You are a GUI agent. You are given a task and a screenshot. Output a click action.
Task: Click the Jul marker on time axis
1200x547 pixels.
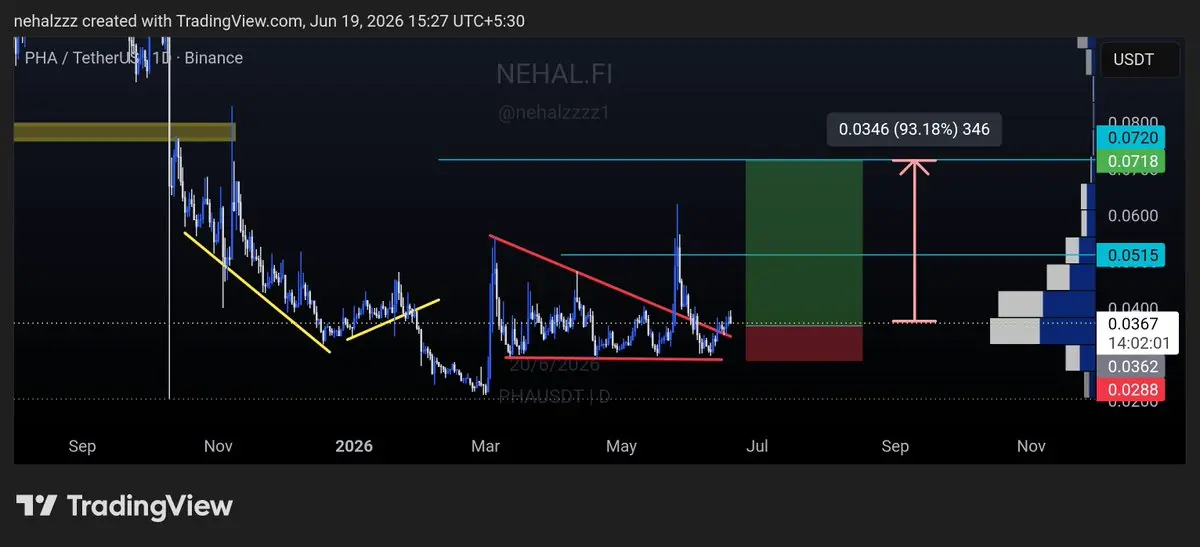757,446
